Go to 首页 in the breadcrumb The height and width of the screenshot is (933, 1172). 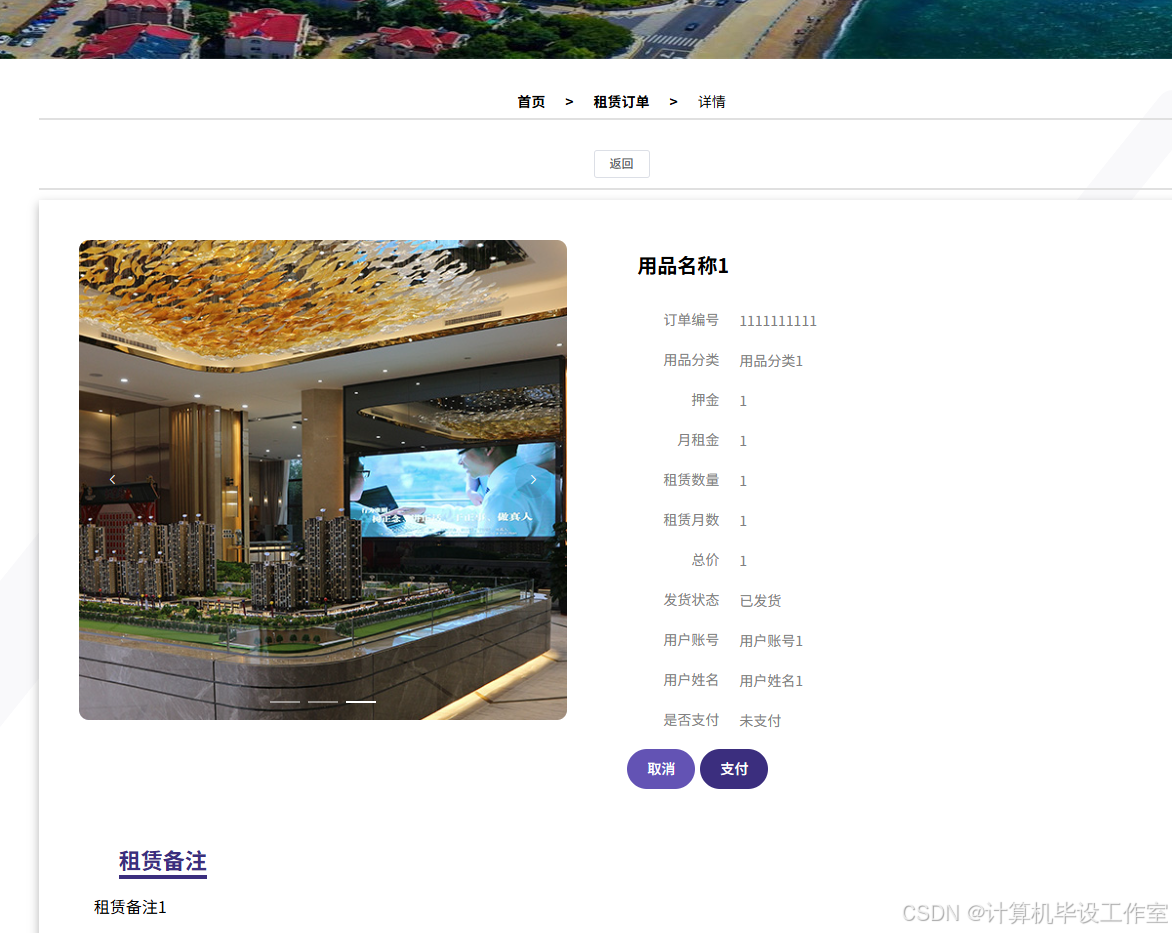tap(531, 102)
